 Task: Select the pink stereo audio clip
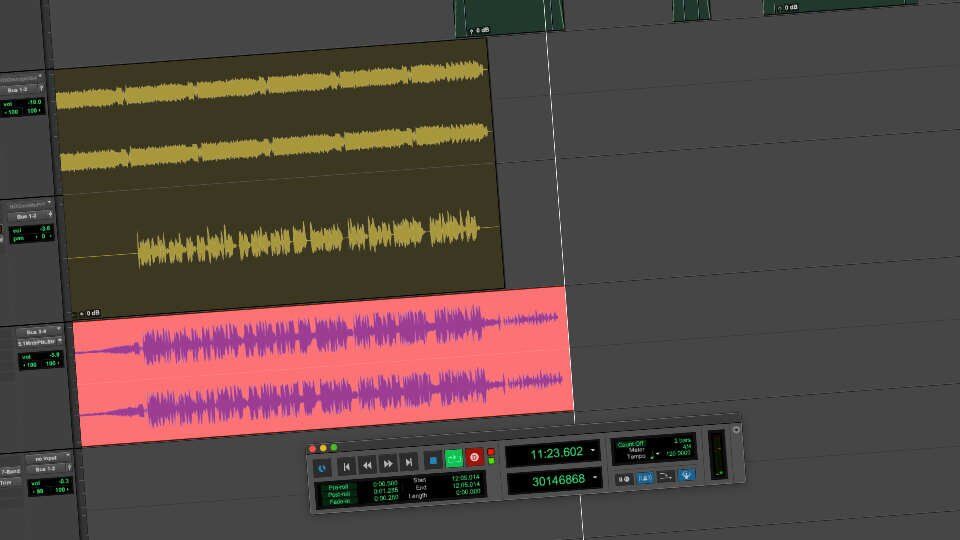[x=324, y=365]
